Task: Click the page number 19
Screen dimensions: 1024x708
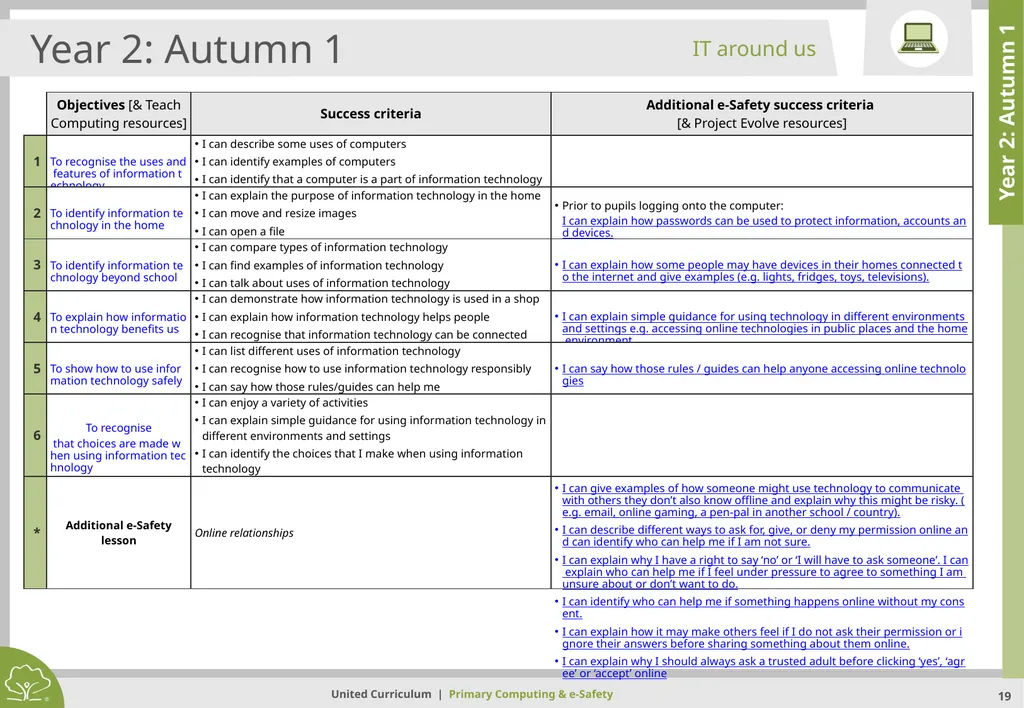Action: pos(1004,696)
